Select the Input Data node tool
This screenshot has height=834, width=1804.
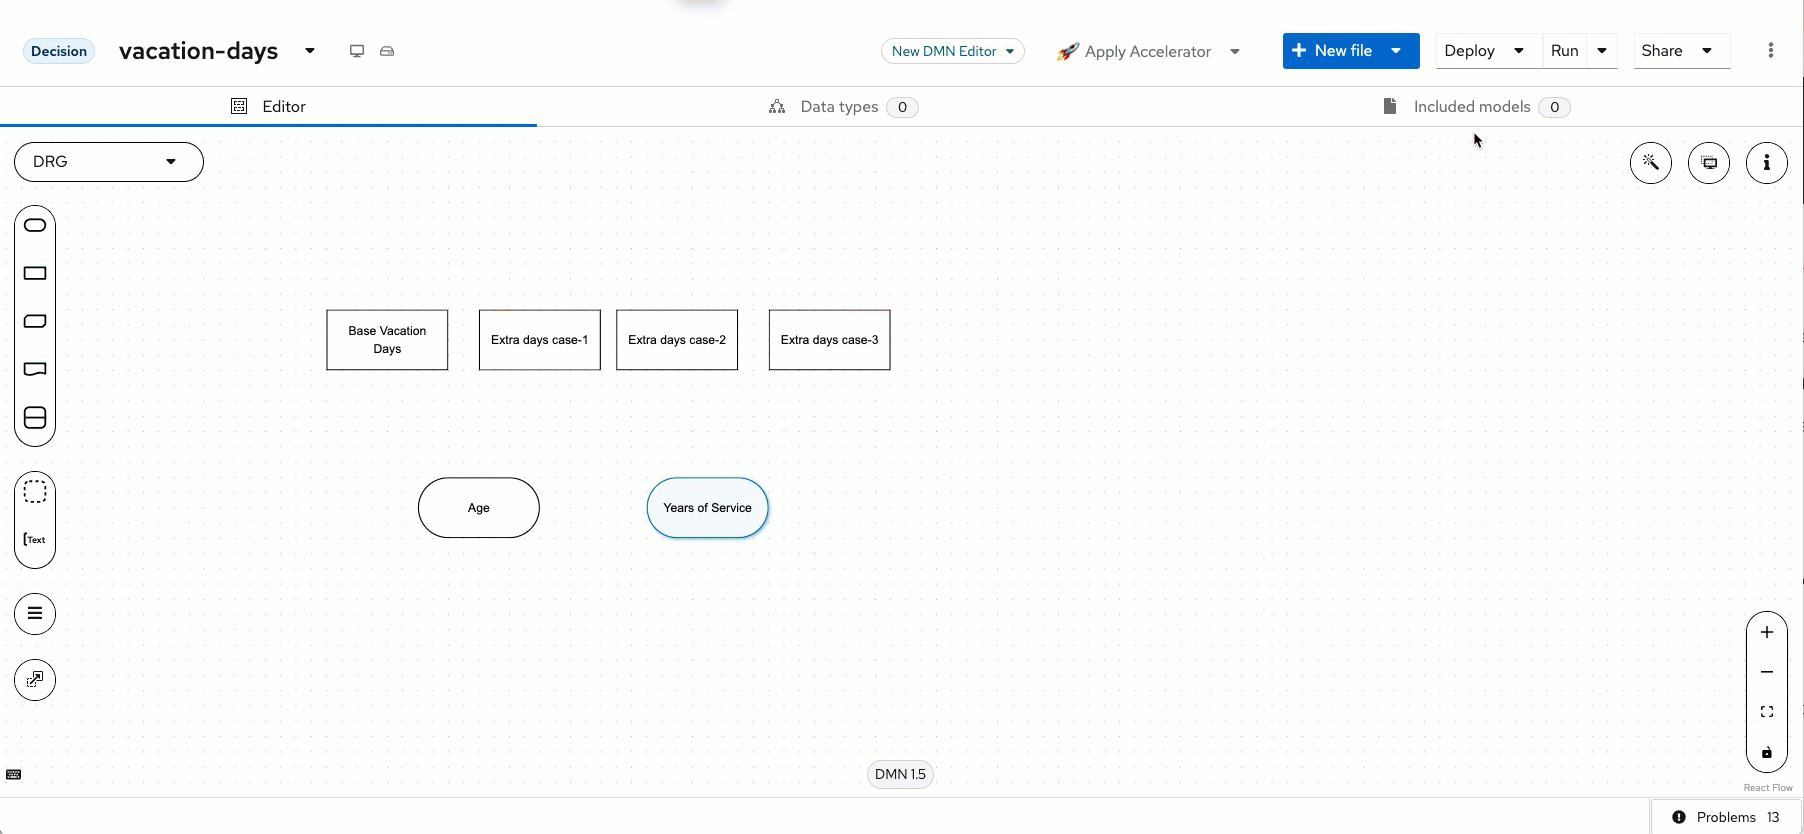[x=35, y=225]
